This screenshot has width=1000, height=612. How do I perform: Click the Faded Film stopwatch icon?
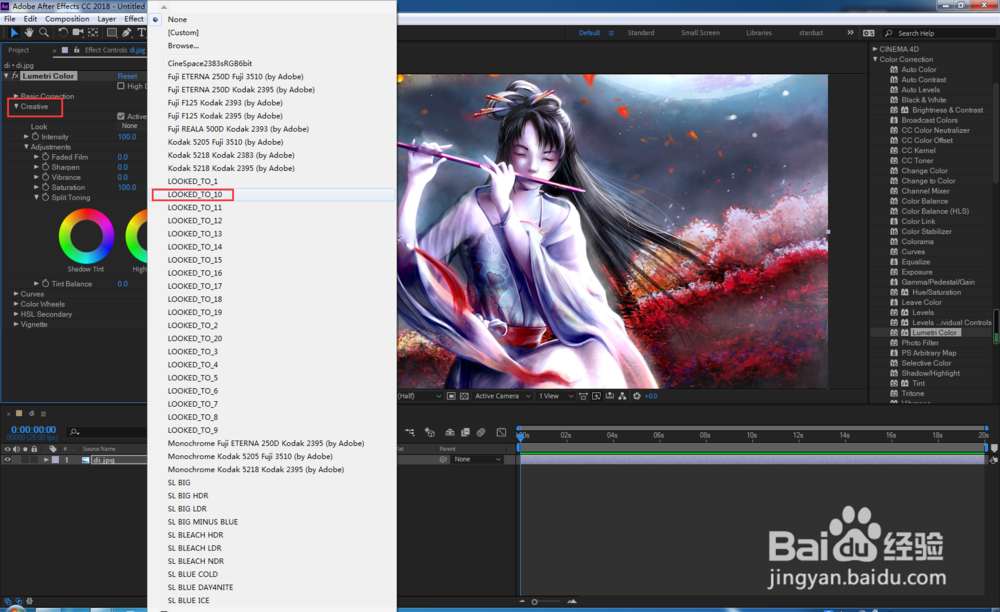[46, 157]
